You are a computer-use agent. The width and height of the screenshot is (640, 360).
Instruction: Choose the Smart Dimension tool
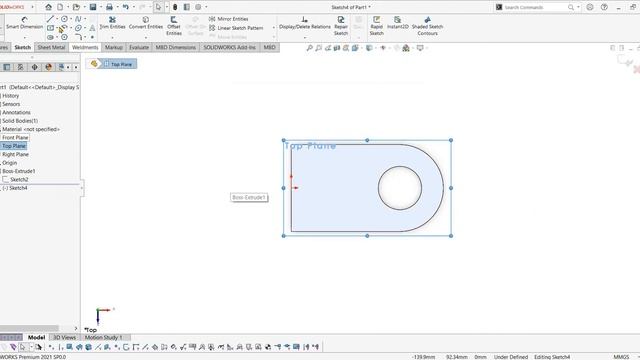point(24,23)
